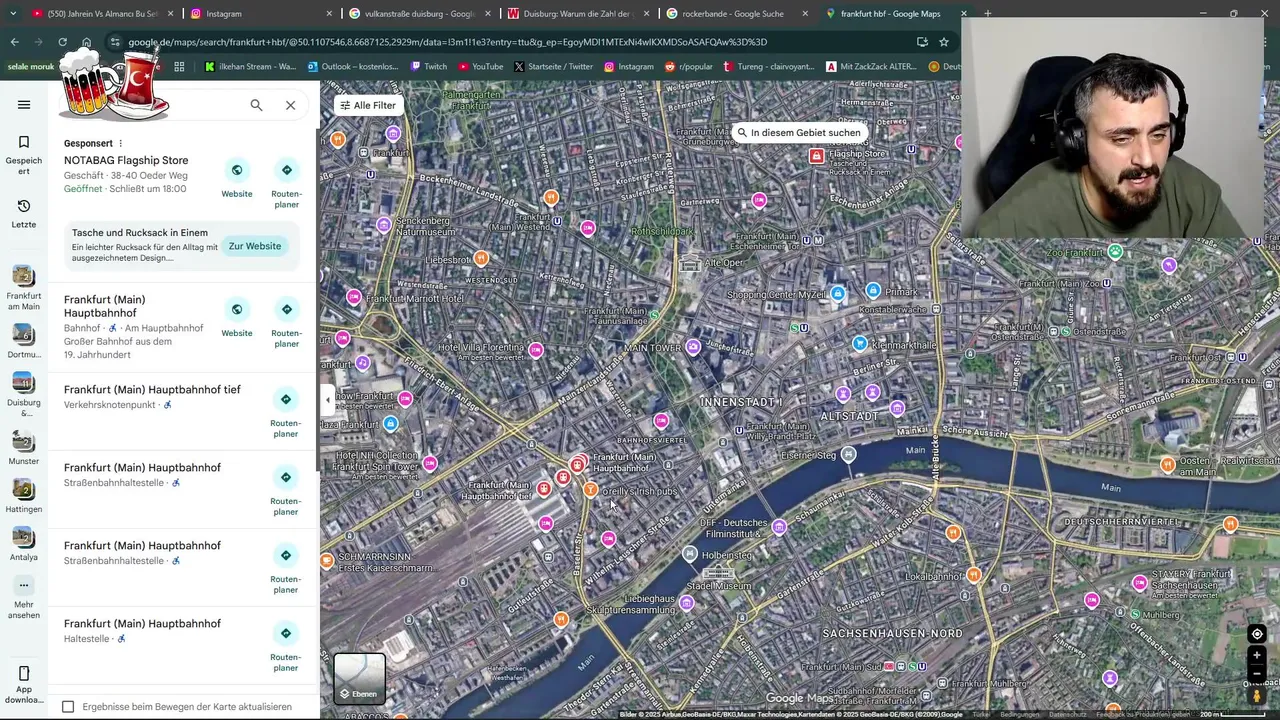Image resolution: width=1280 pixels, height=720 pixels.
Task: Open Gesponsert info three-dot menu
Action: coord(121,143)
